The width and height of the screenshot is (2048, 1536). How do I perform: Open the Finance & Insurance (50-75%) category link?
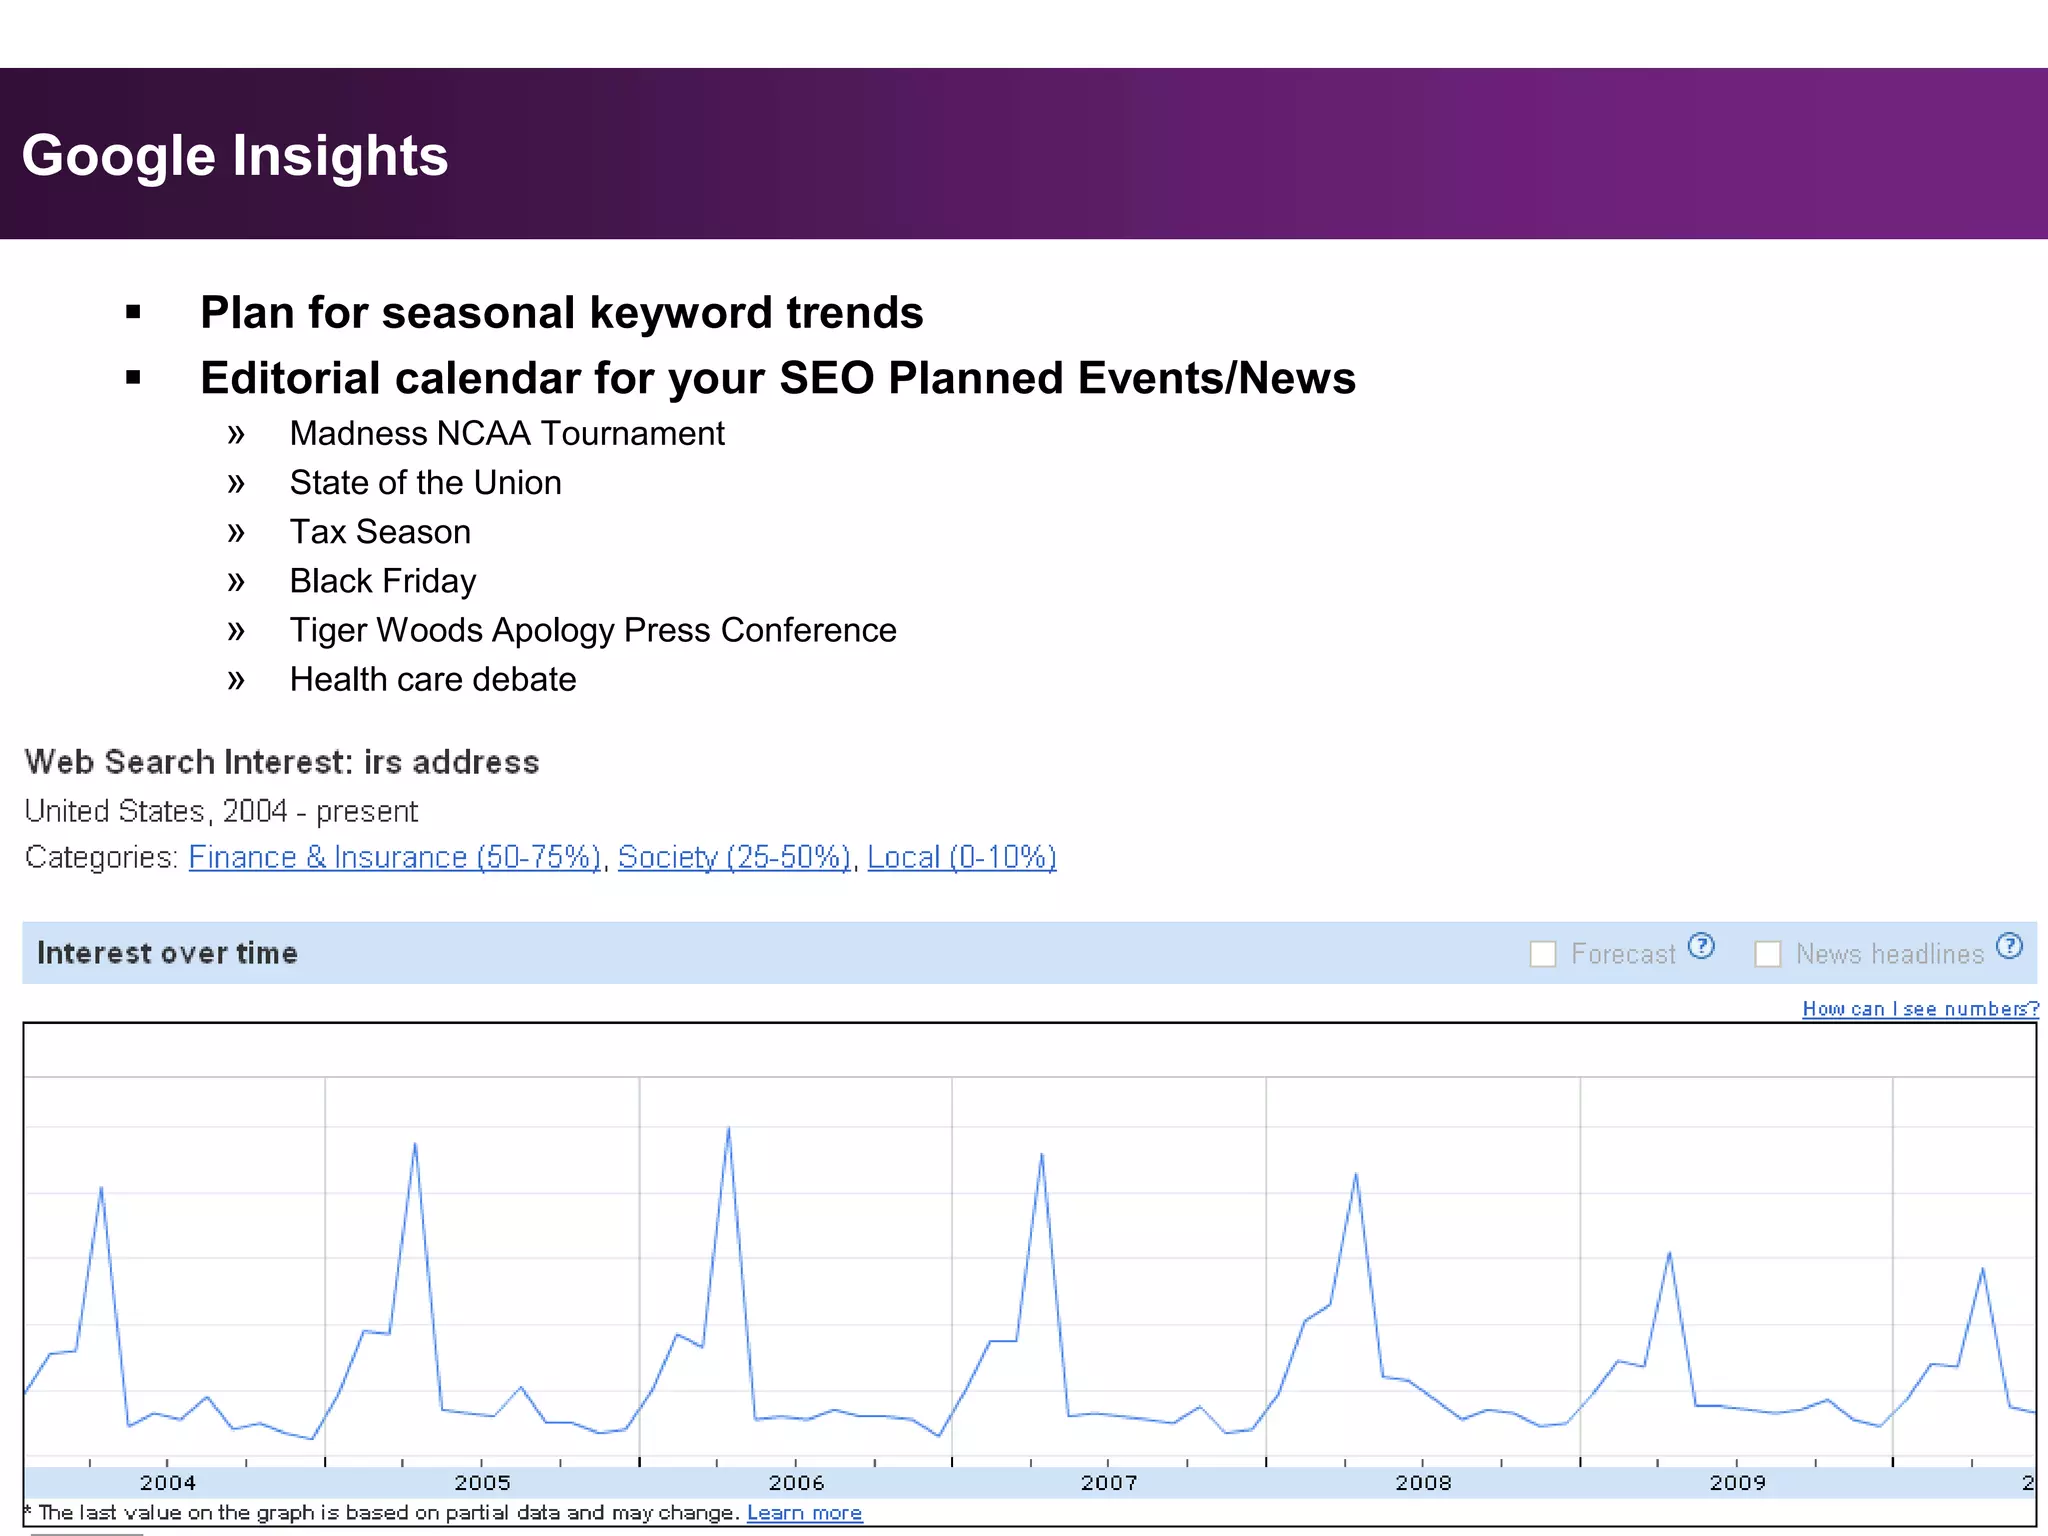pyautogui.click(x=395, y=858)
